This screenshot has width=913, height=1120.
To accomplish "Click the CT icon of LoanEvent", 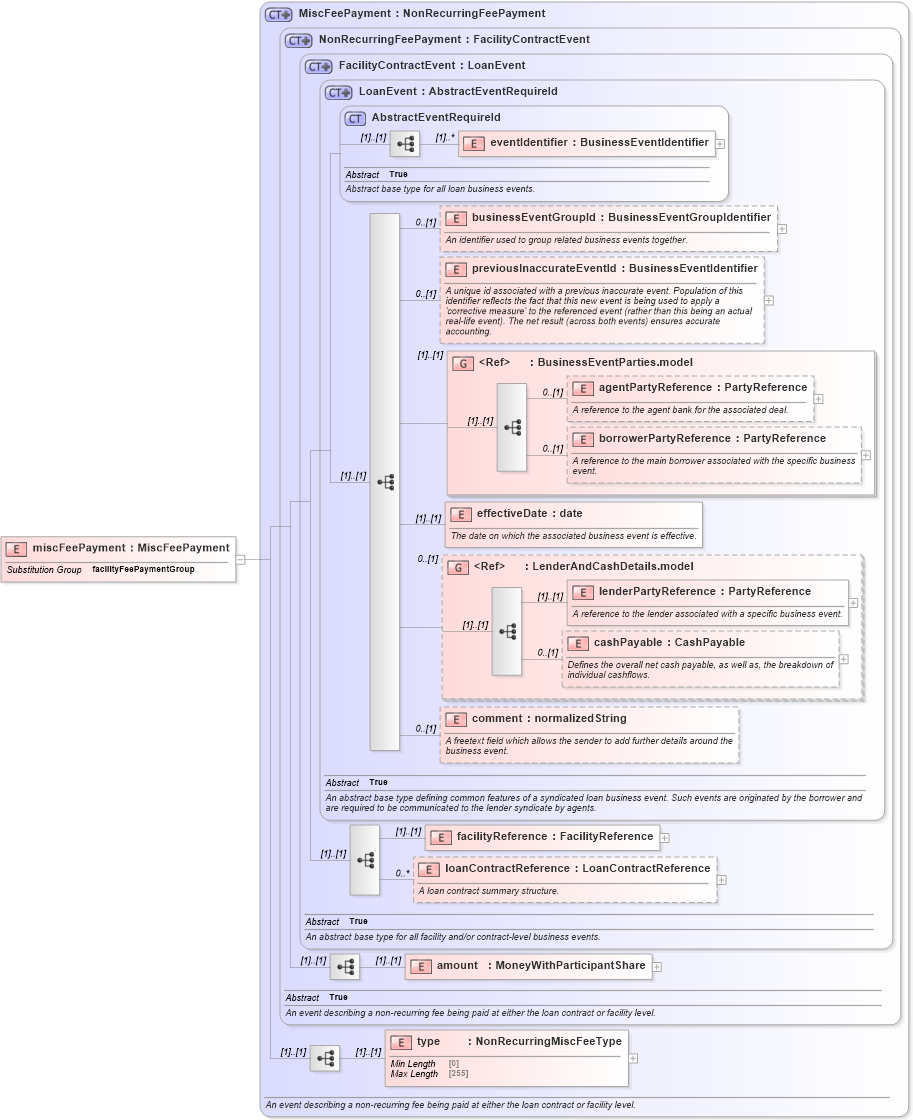I will coord(337,91).
